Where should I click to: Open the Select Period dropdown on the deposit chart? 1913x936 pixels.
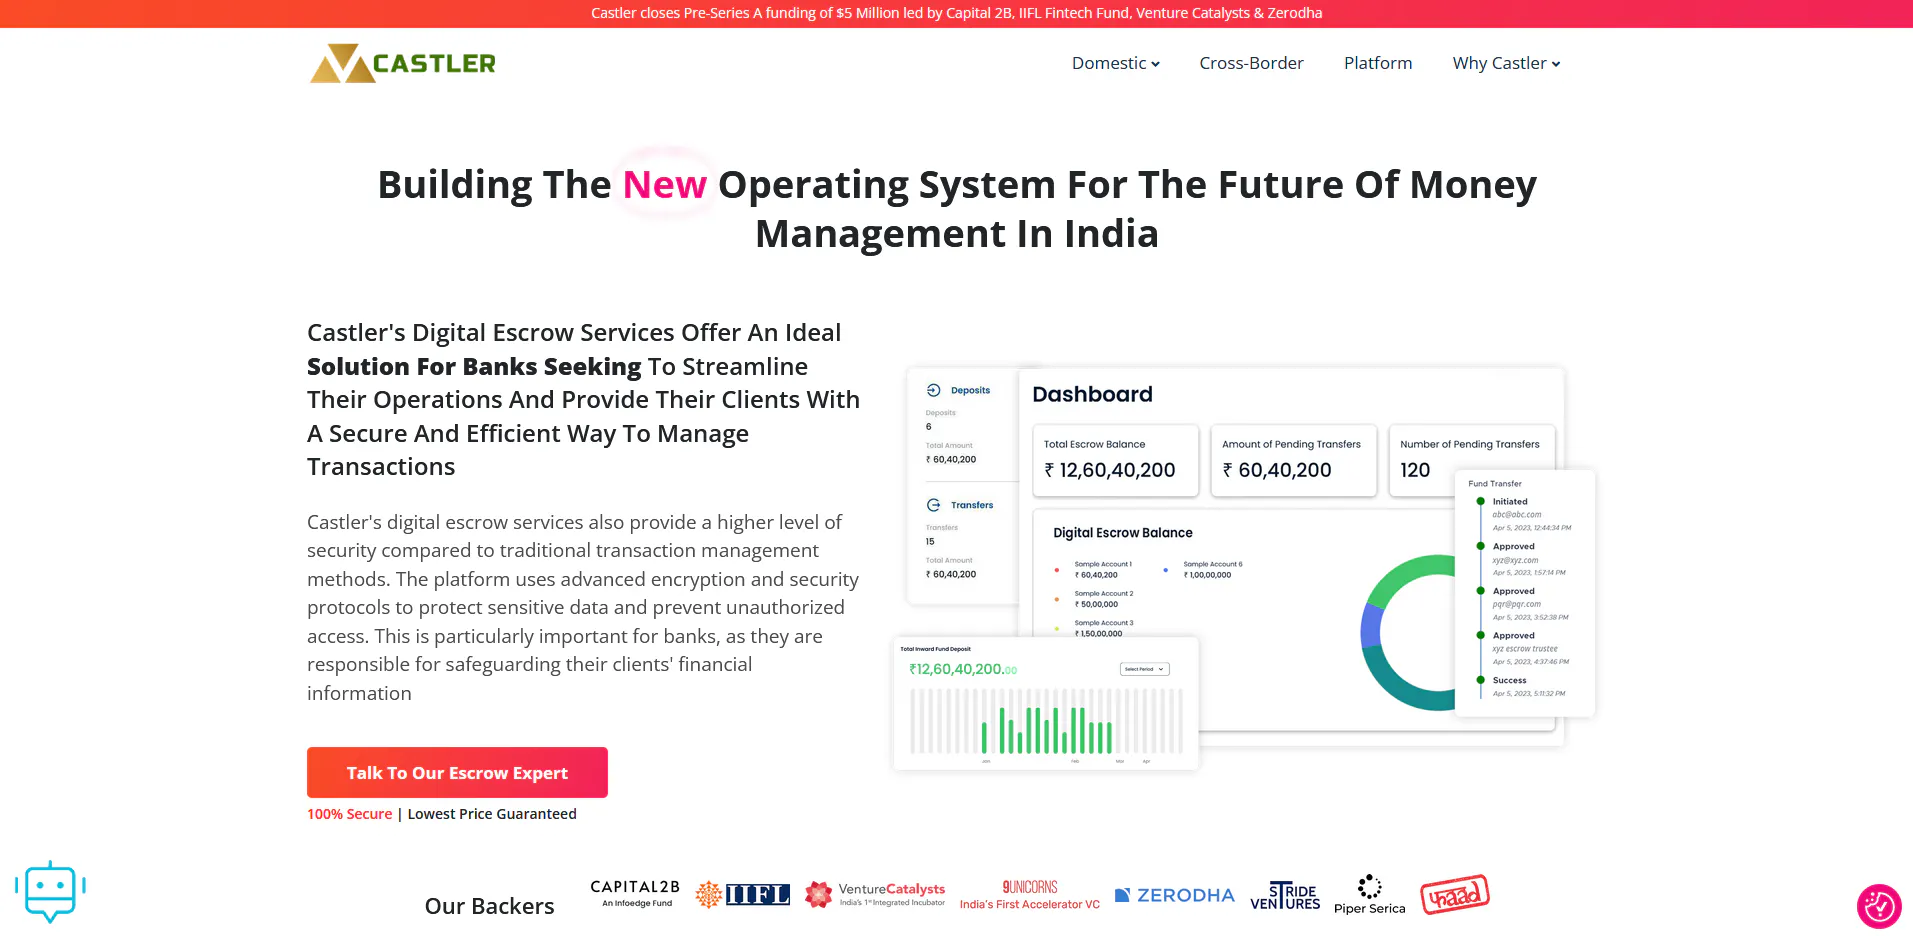pos(1144,669)
